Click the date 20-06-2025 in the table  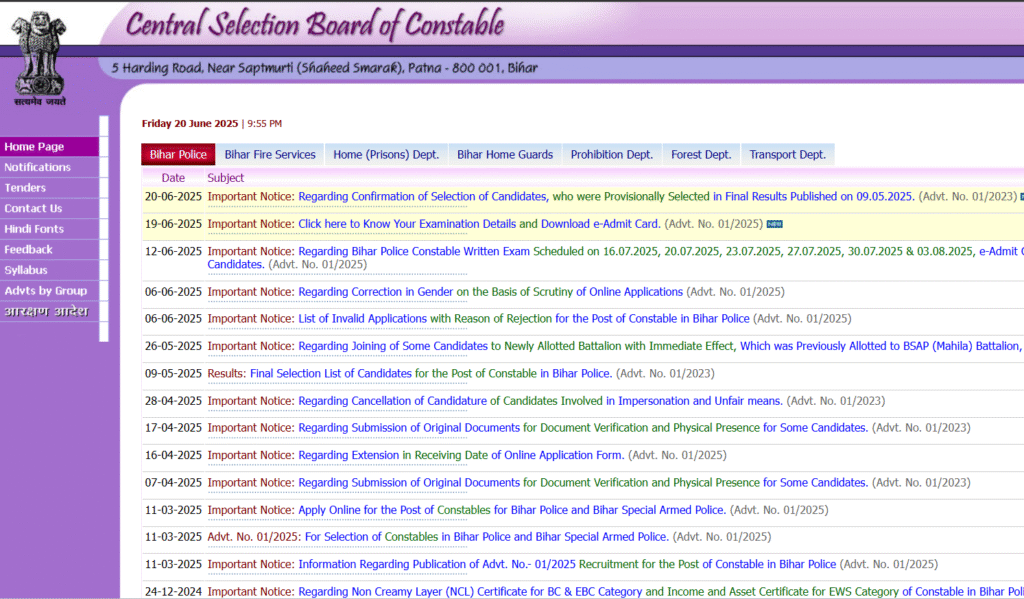point(173,197)
